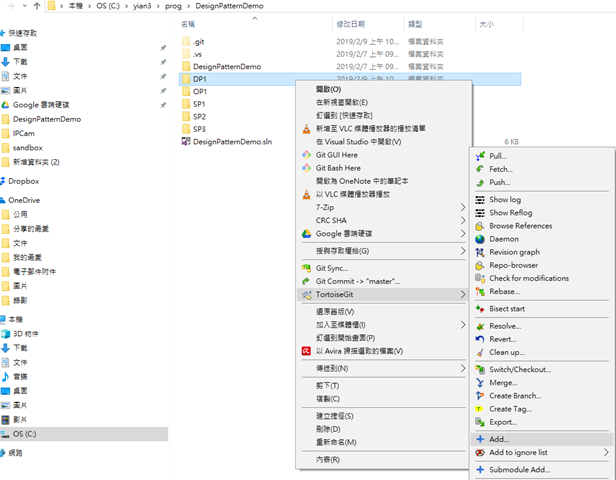The image size is (616, 480).
Task: Select OS (C:) drive in sidebar
Action: 84,434
